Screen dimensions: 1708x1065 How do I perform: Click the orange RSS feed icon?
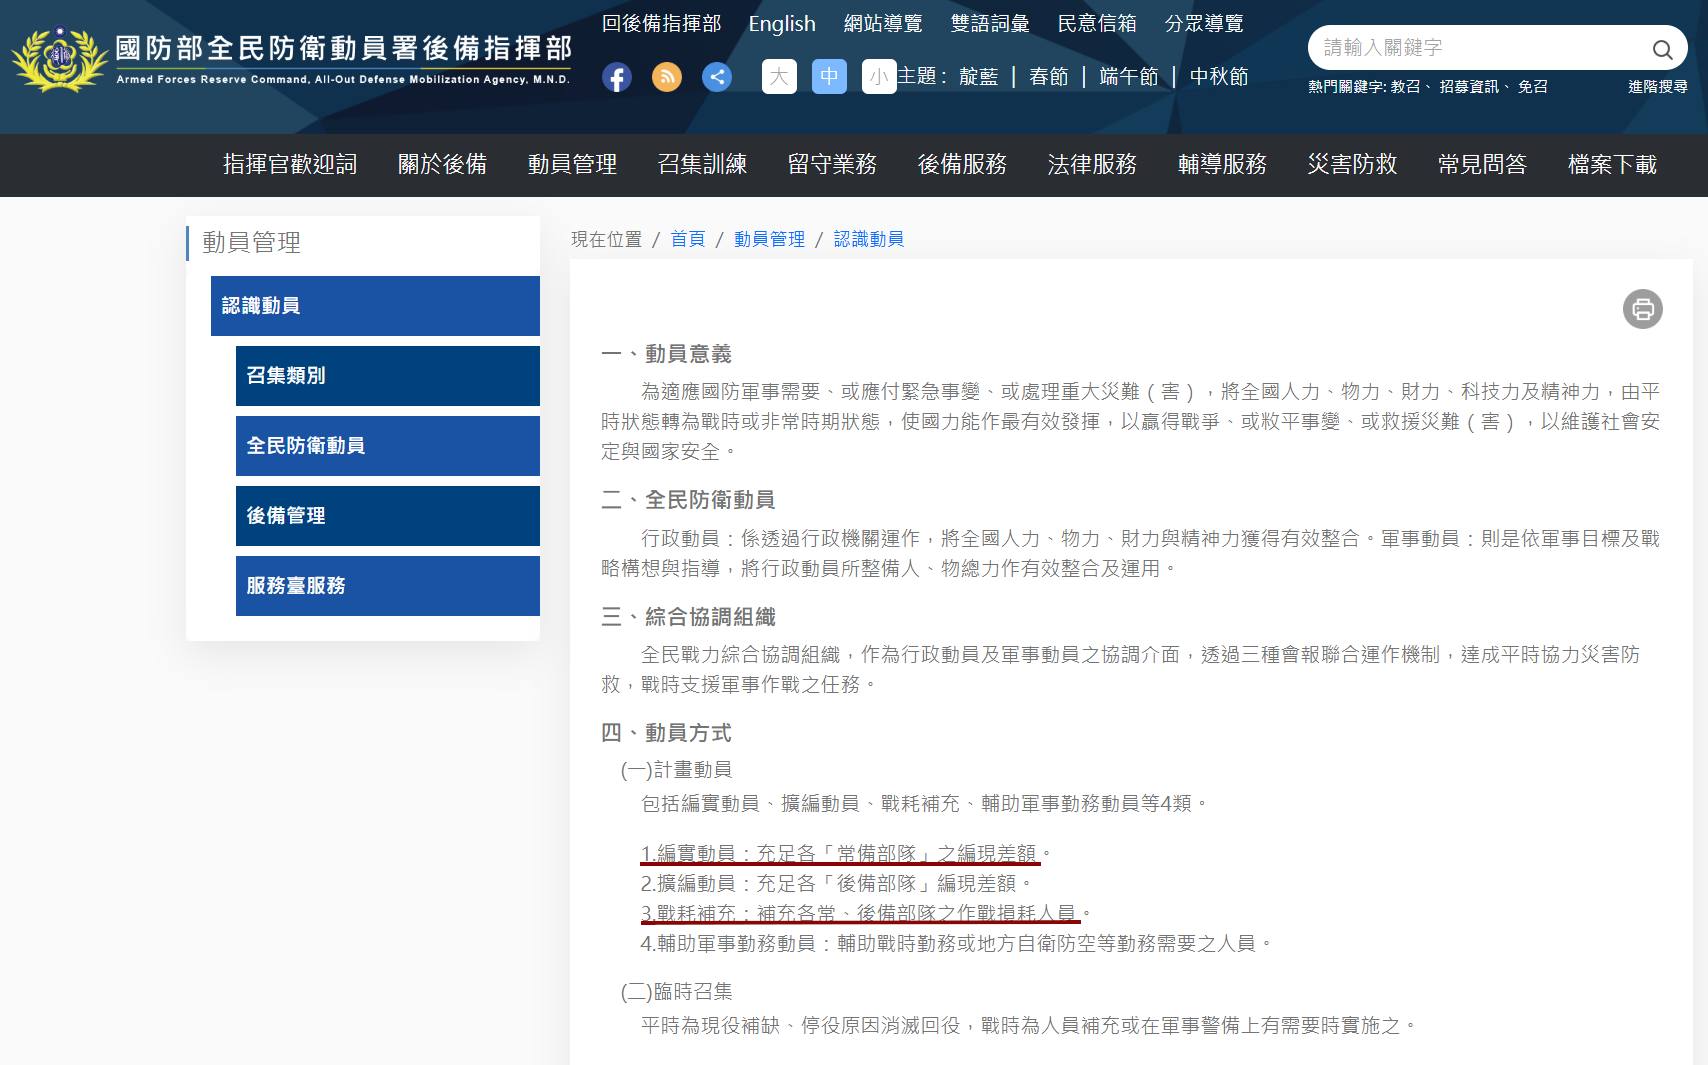(x=667, y=77)
